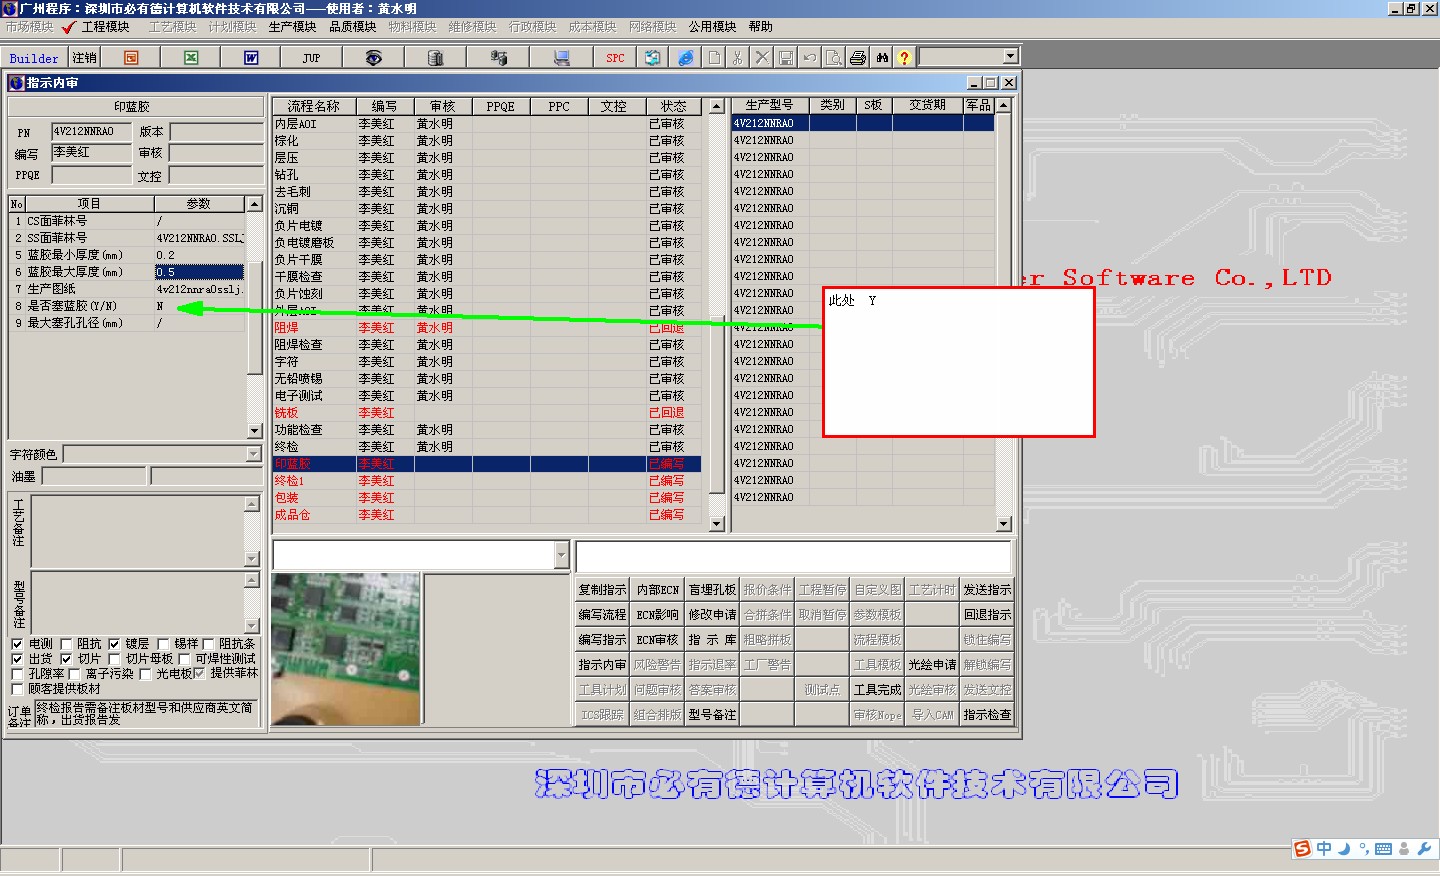Viewport: 1440px width, 876px height.
Task: Click the eye view toolbar icon
Action: 373,58
